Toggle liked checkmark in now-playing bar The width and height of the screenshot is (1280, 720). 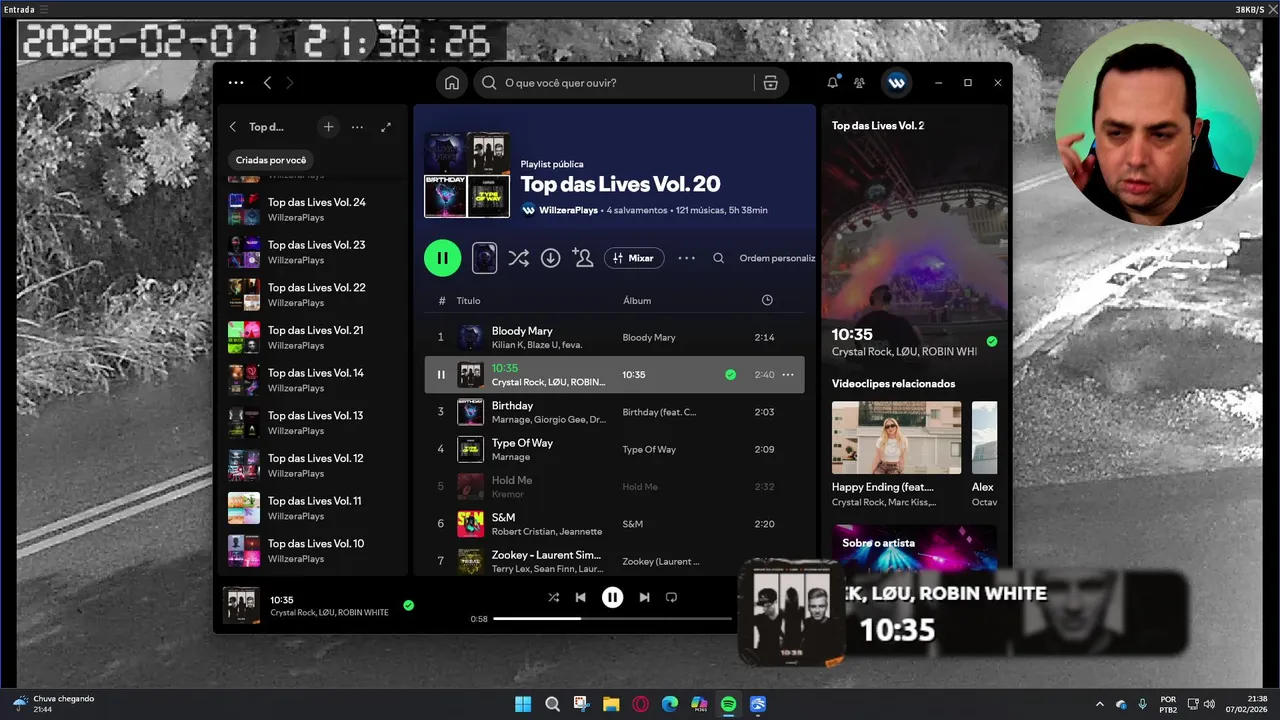pyautogui.click(x=408, y=605)
